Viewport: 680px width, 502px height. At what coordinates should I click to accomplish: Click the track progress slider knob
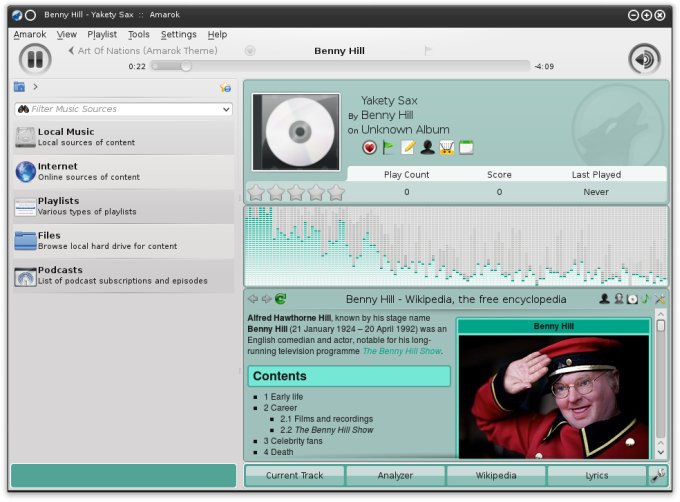tap(186, 66)
